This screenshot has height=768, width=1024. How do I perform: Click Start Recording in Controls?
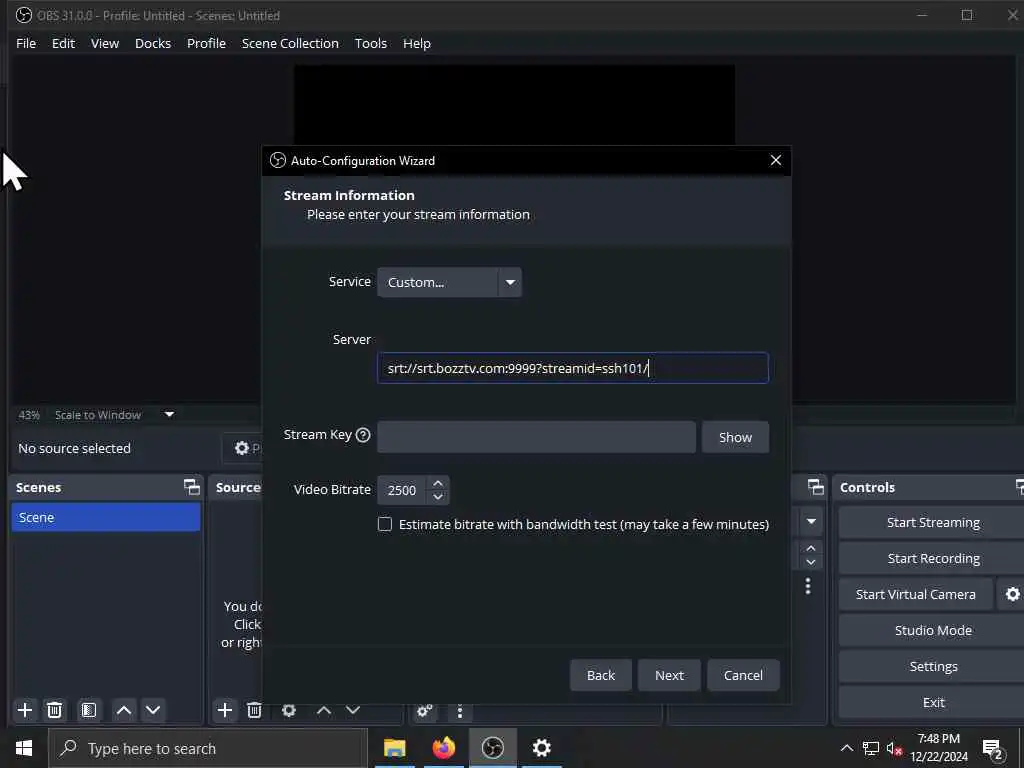click(x=933, y=558)
